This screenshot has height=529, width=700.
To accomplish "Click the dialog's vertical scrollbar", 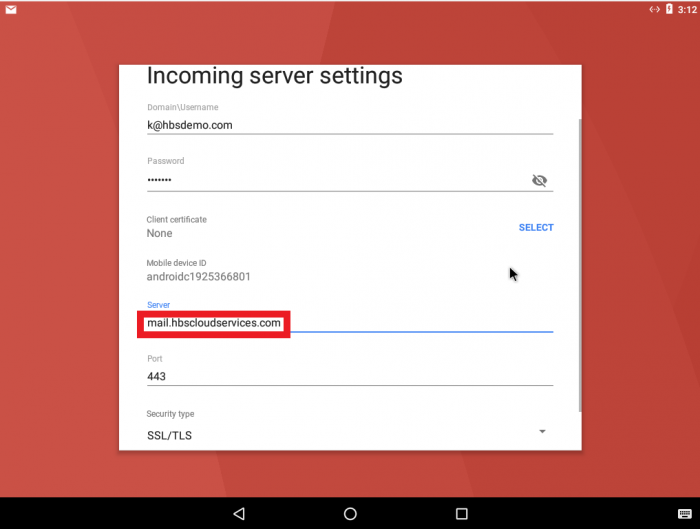I will pos(580,265).
